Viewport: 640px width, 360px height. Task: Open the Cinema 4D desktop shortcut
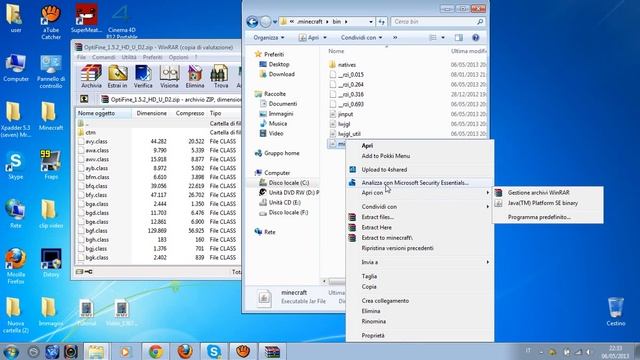122,21
